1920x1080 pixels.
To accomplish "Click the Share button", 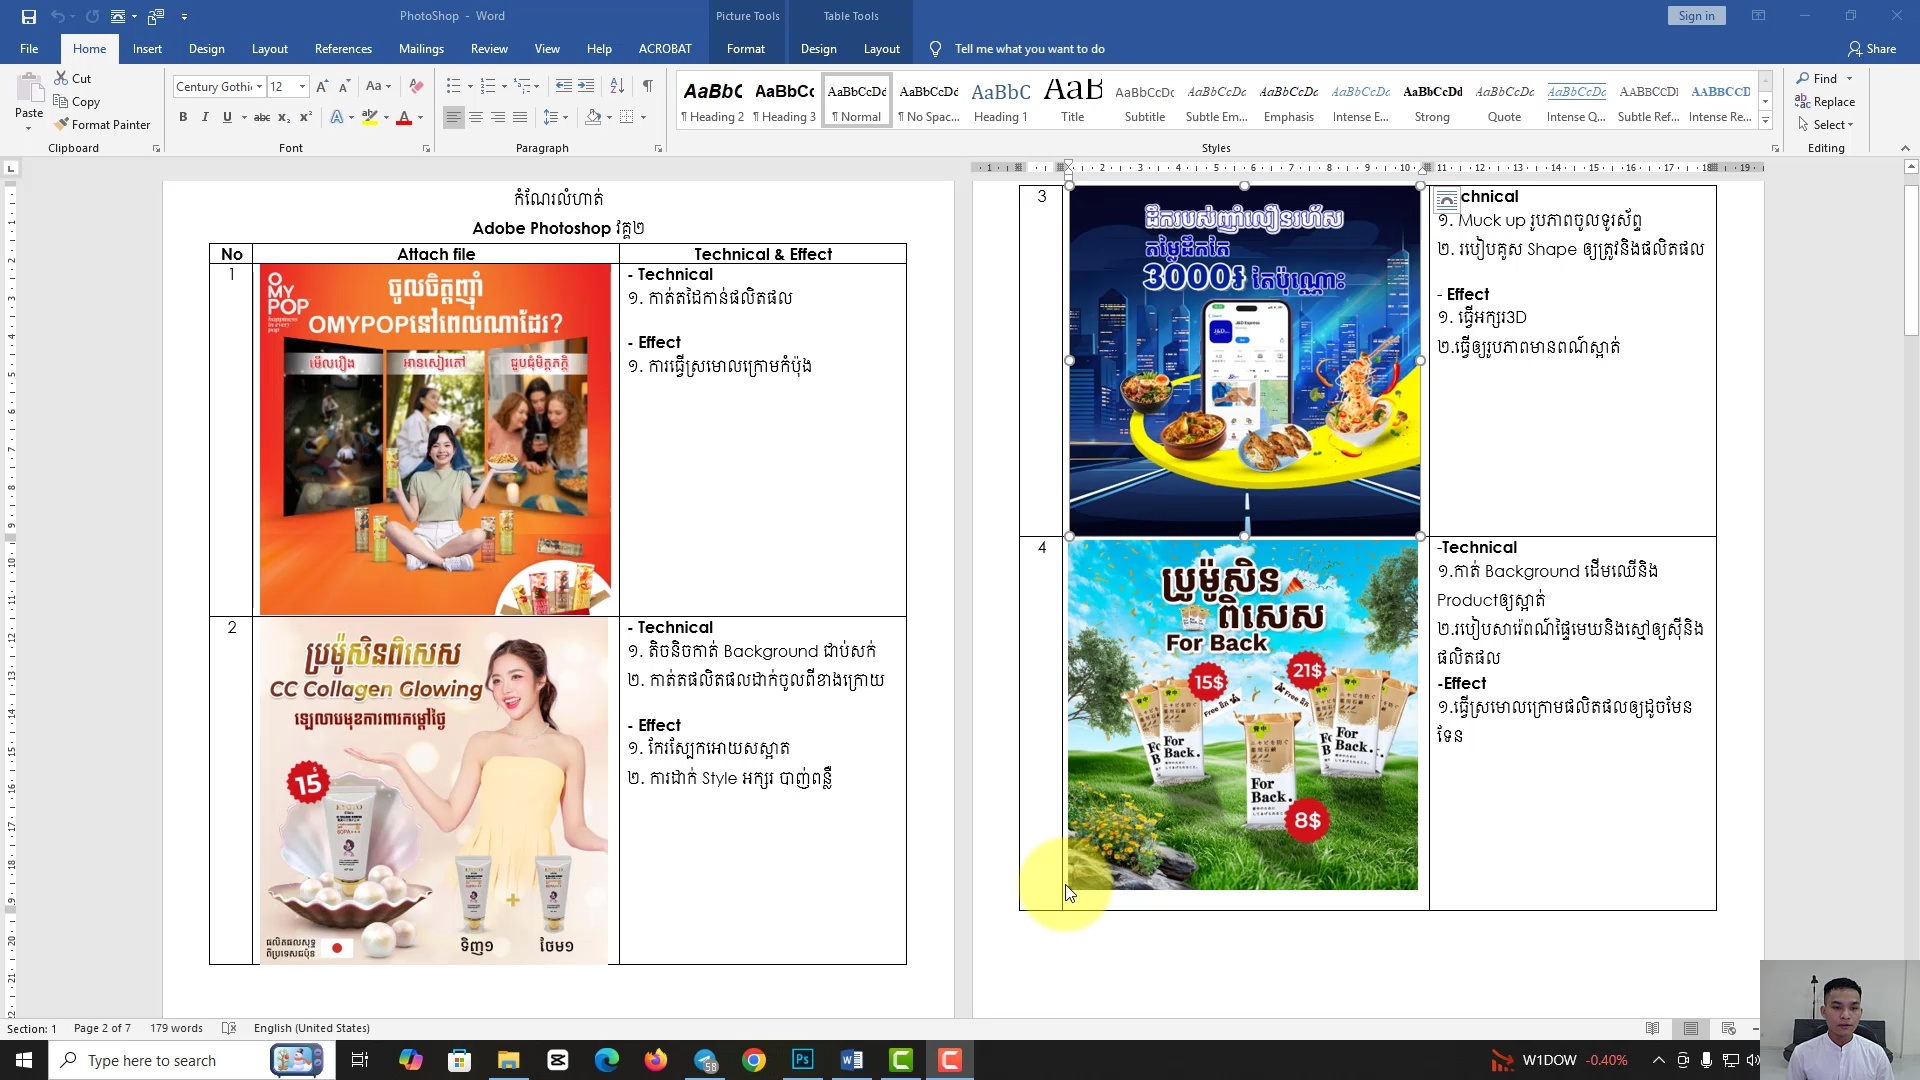I will pos(1872,48).
